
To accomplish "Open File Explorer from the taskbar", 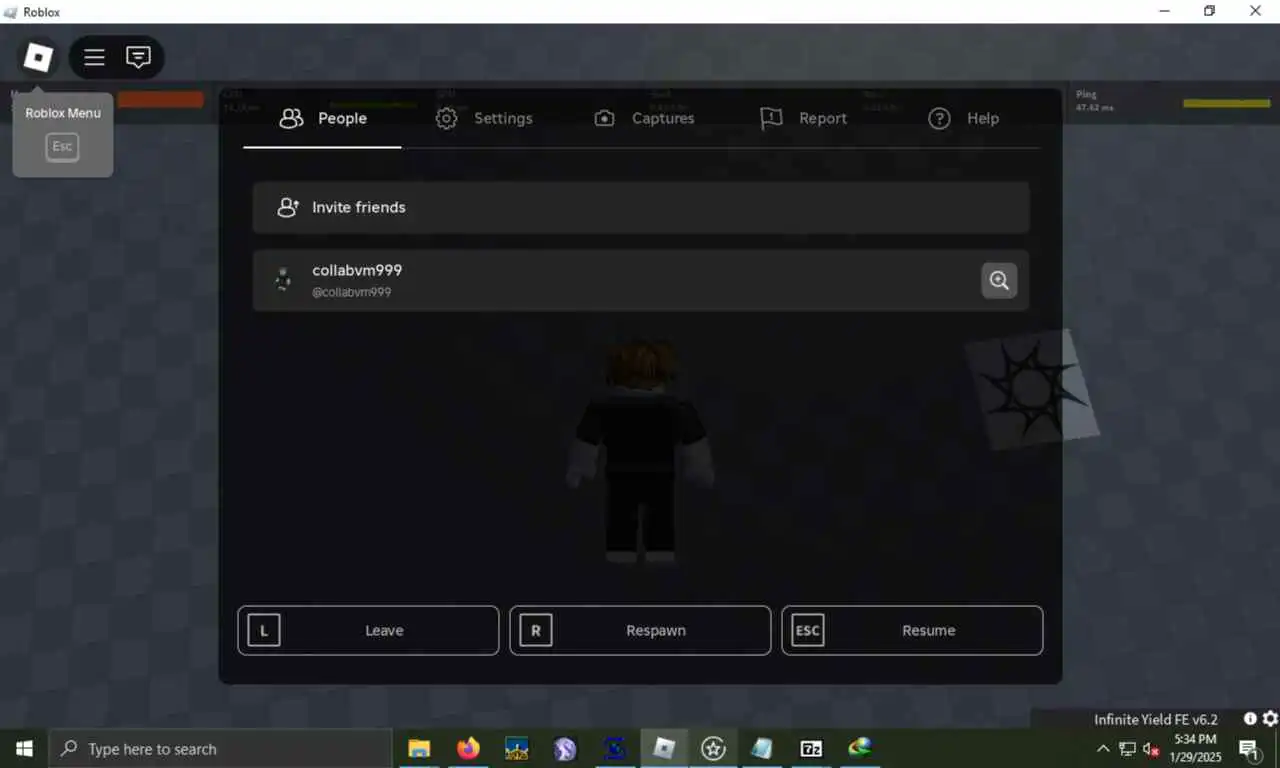I will pos(419,748).
